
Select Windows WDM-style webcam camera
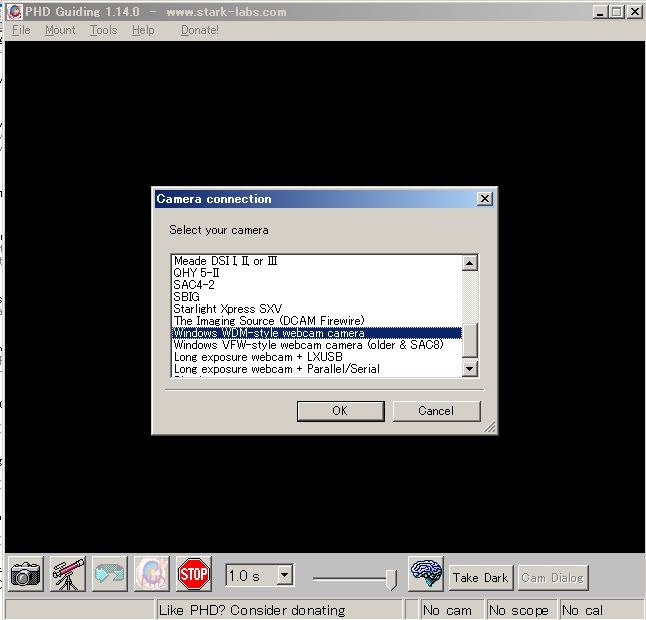tap(316, 333)
